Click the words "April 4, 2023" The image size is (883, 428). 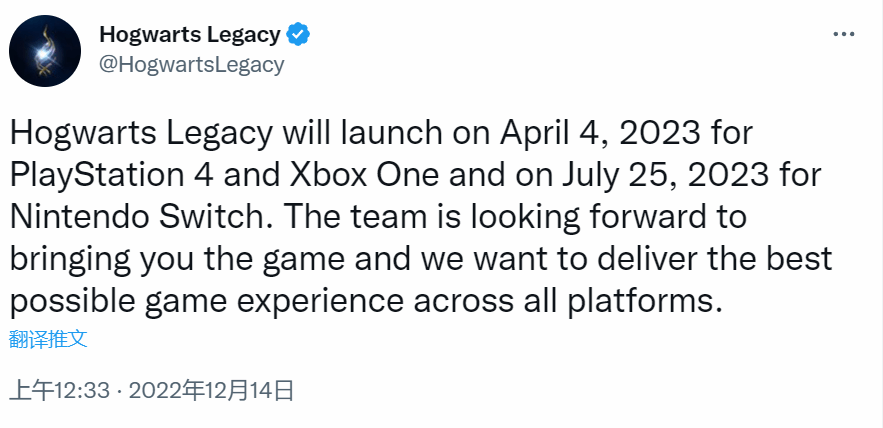click(x=601, y=134)
